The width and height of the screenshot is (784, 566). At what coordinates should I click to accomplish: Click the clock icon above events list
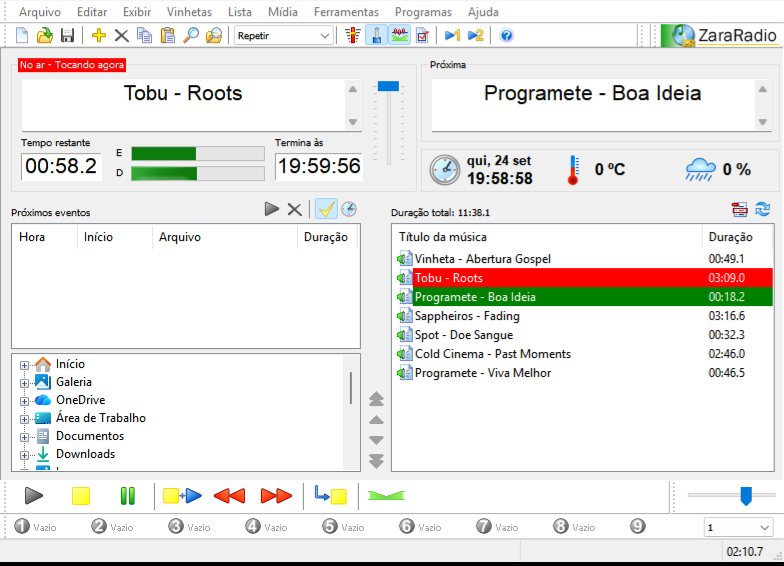point(348,209)
